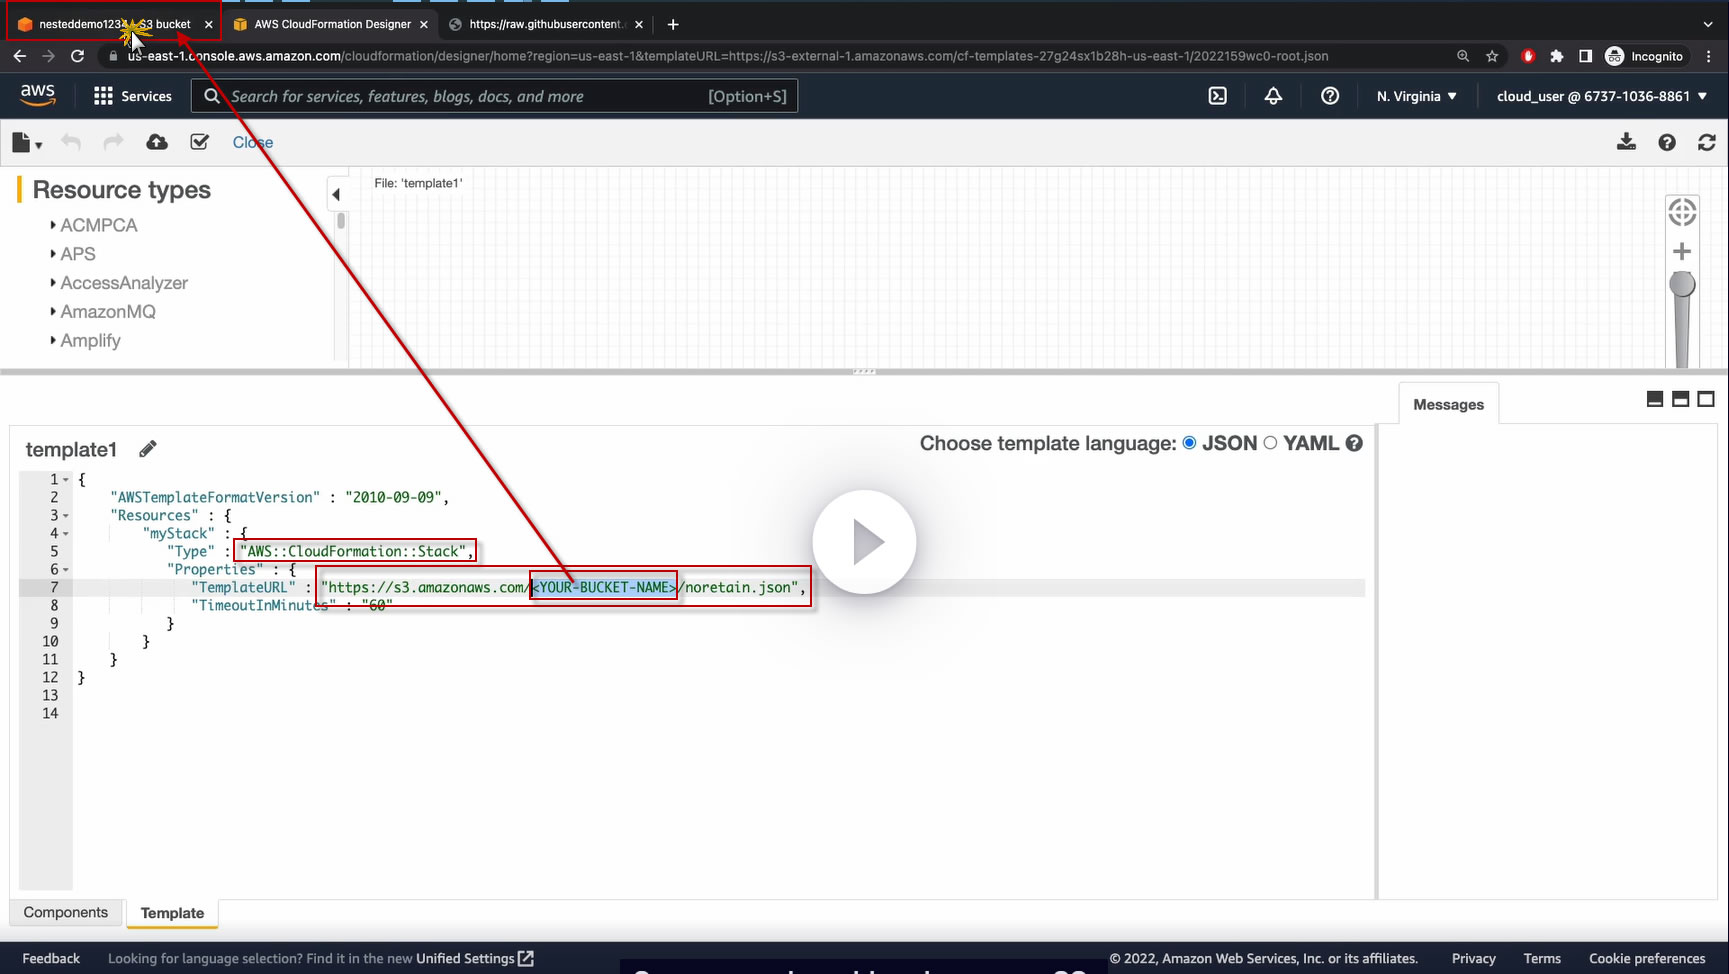Click the "AWSTemplateFormatVersion" text in editor
Image resolution: width=1729 pixels, height=974 pixels.
point(215,498)
